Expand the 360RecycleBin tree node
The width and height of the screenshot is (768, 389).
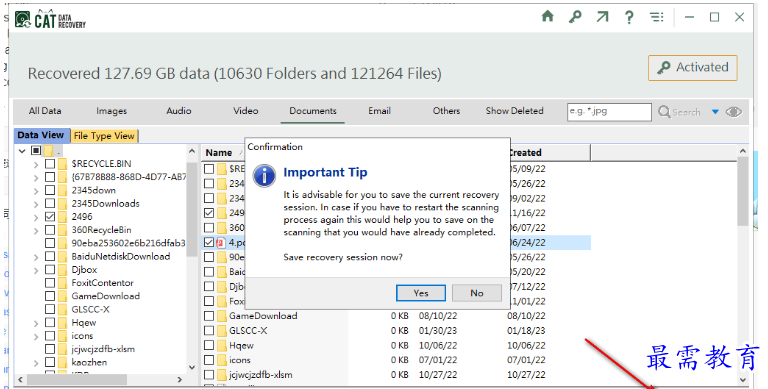(x=36, y=231)
